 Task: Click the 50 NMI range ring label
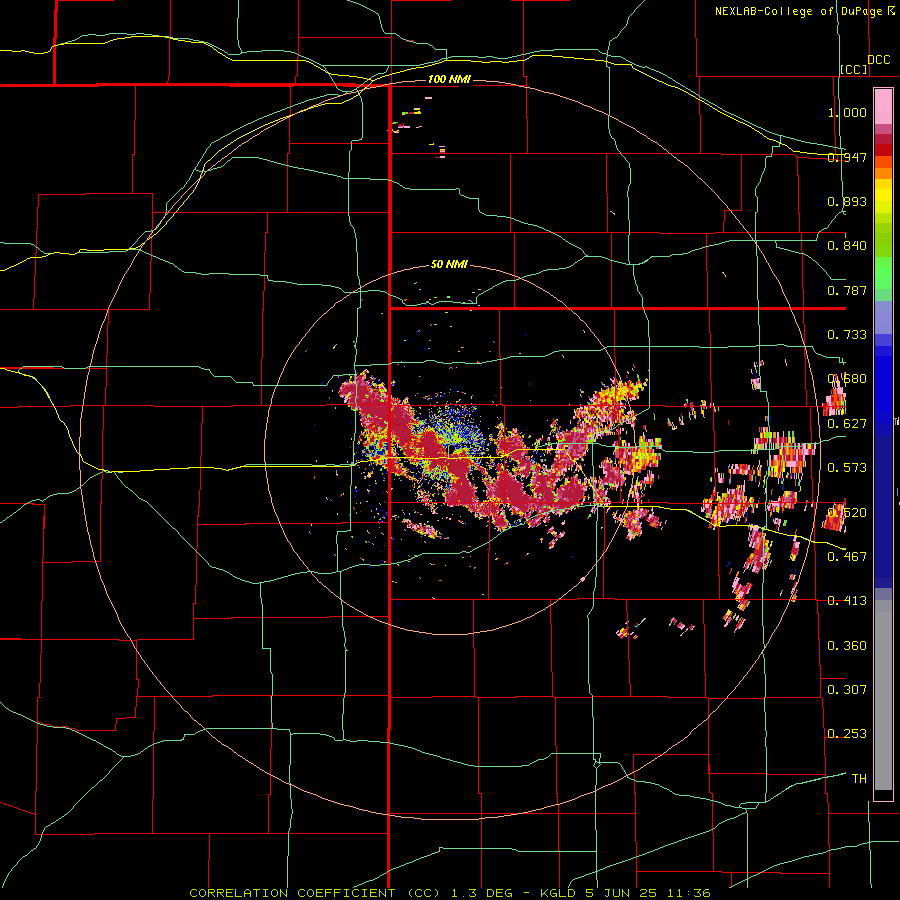tap(449, 265)
